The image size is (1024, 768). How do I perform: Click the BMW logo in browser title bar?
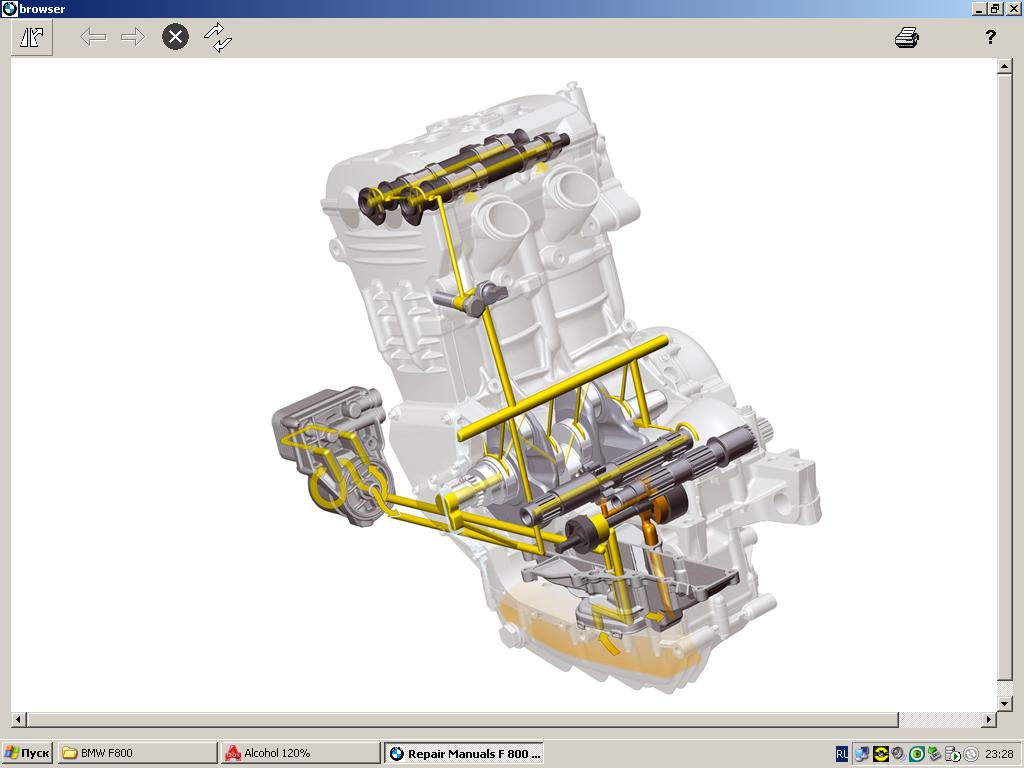tap(9, 8)
